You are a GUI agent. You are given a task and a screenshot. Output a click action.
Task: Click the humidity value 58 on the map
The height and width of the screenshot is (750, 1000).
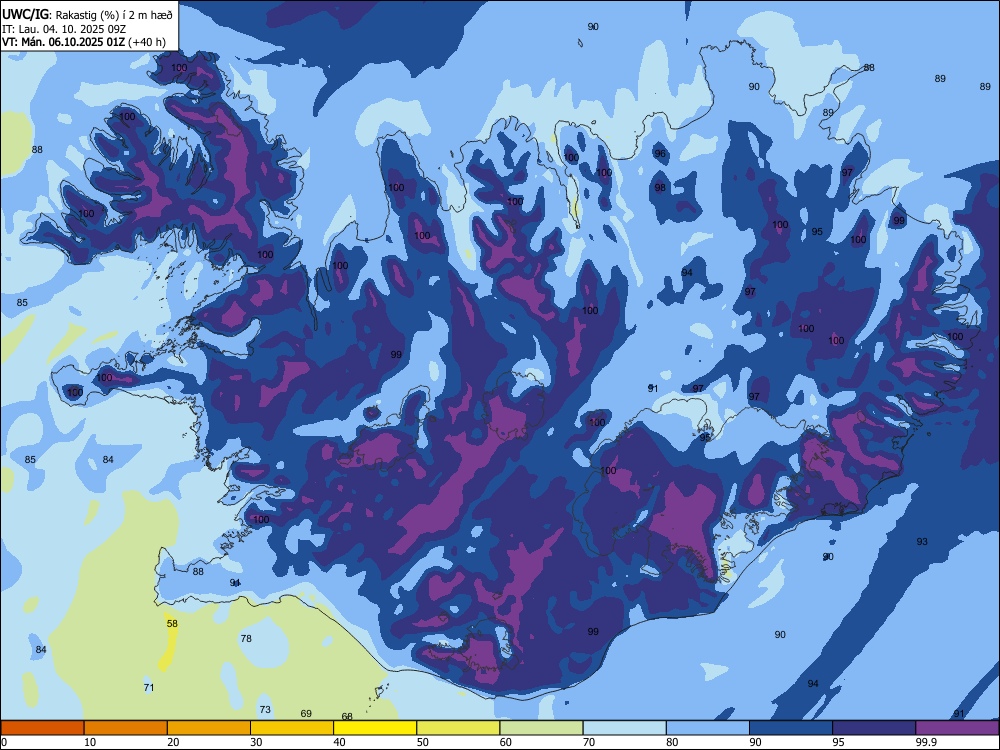(172, 624)
